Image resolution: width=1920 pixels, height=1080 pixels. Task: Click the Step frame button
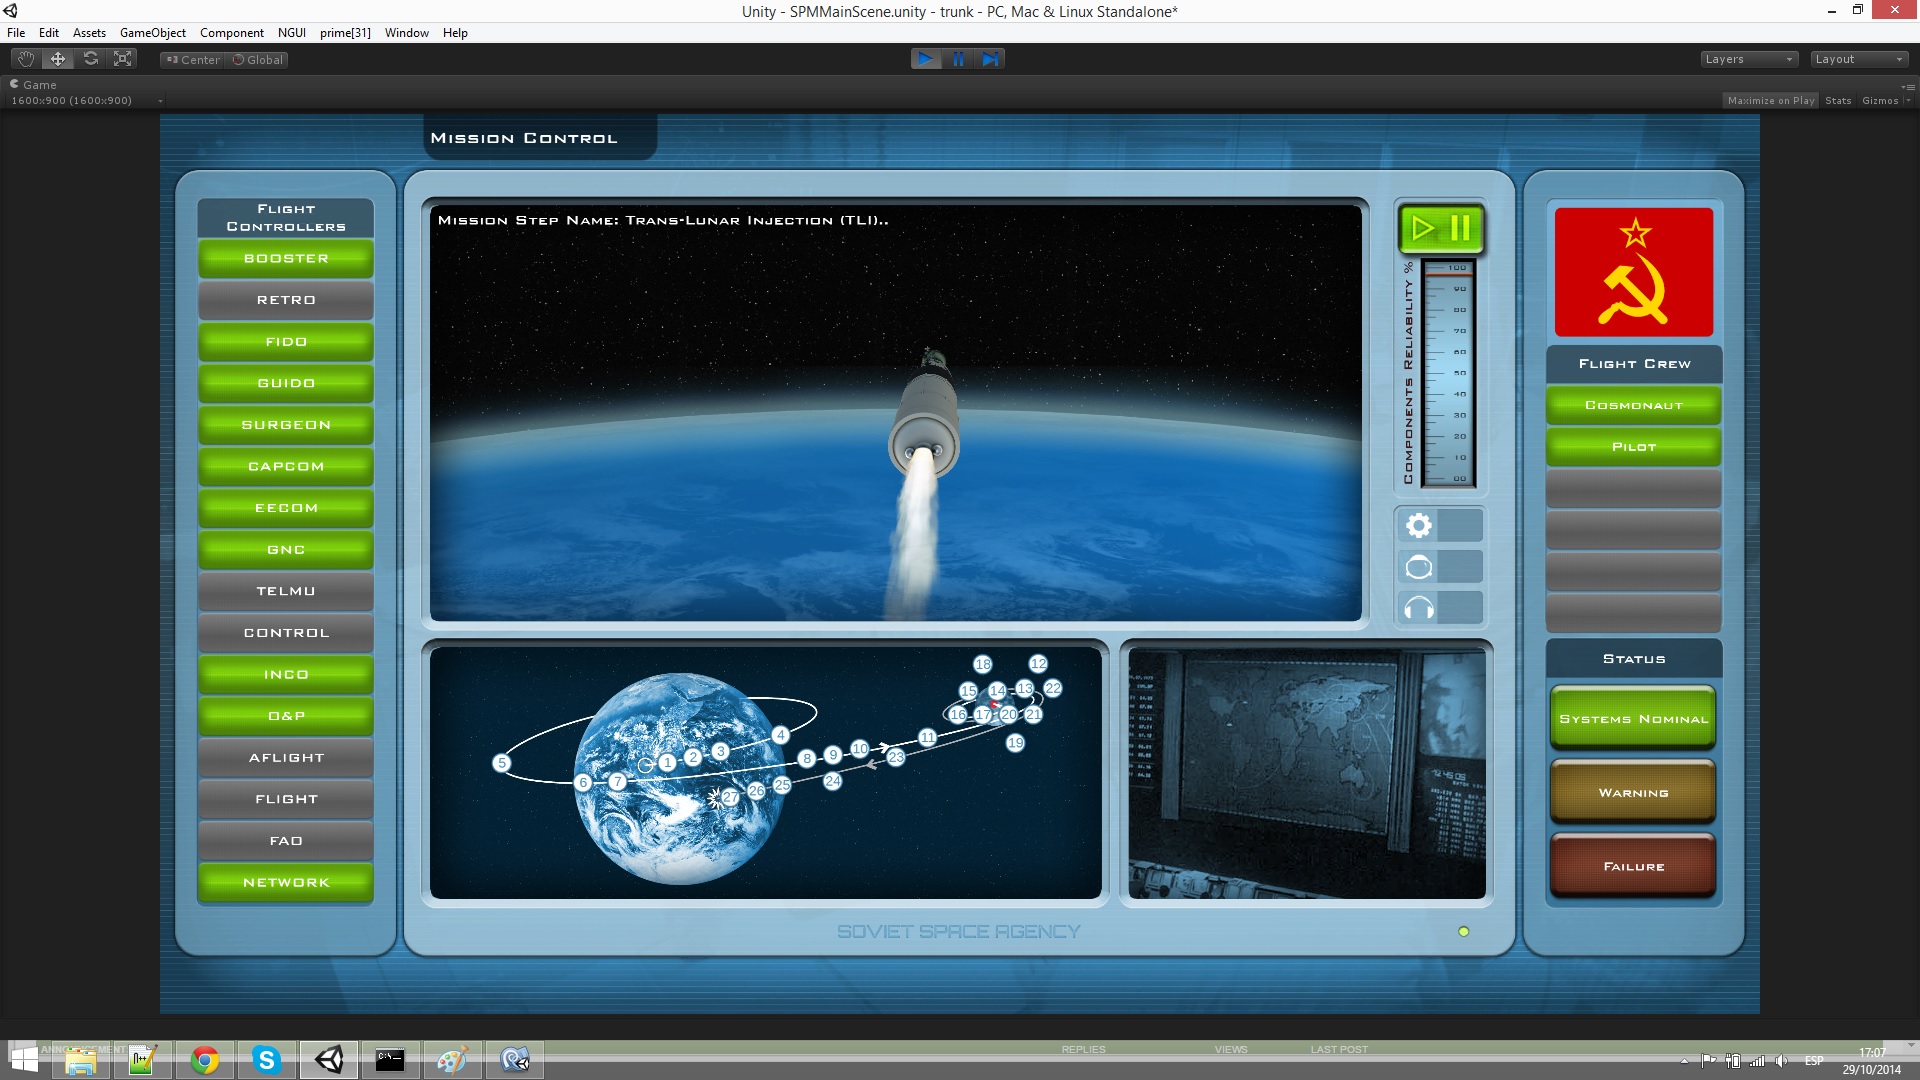point(990,59)
